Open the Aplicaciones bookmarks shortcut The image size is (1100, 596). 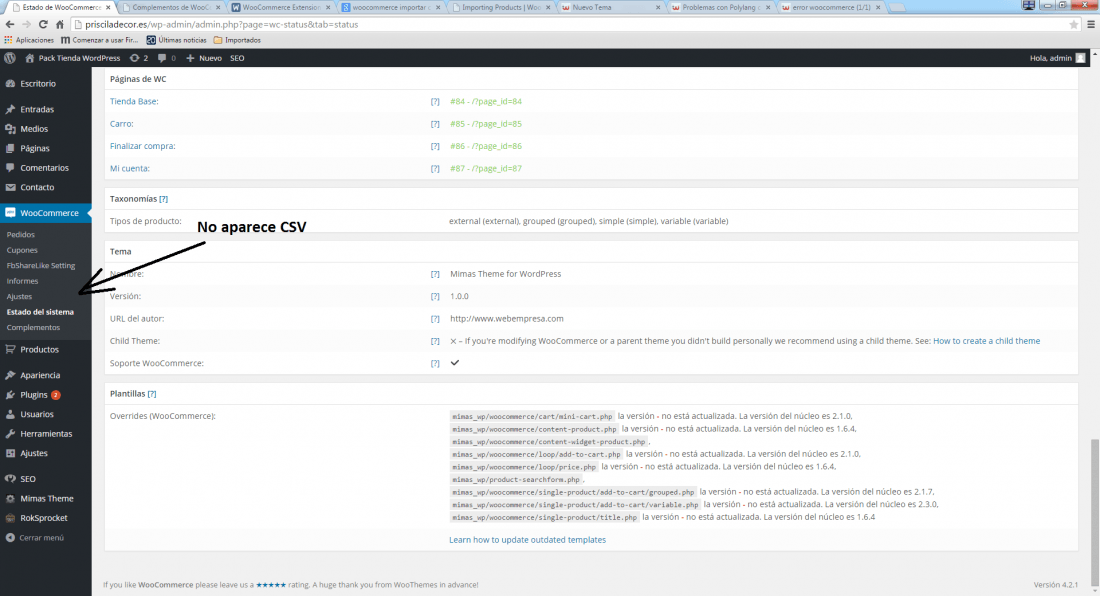tap(29, 40)
